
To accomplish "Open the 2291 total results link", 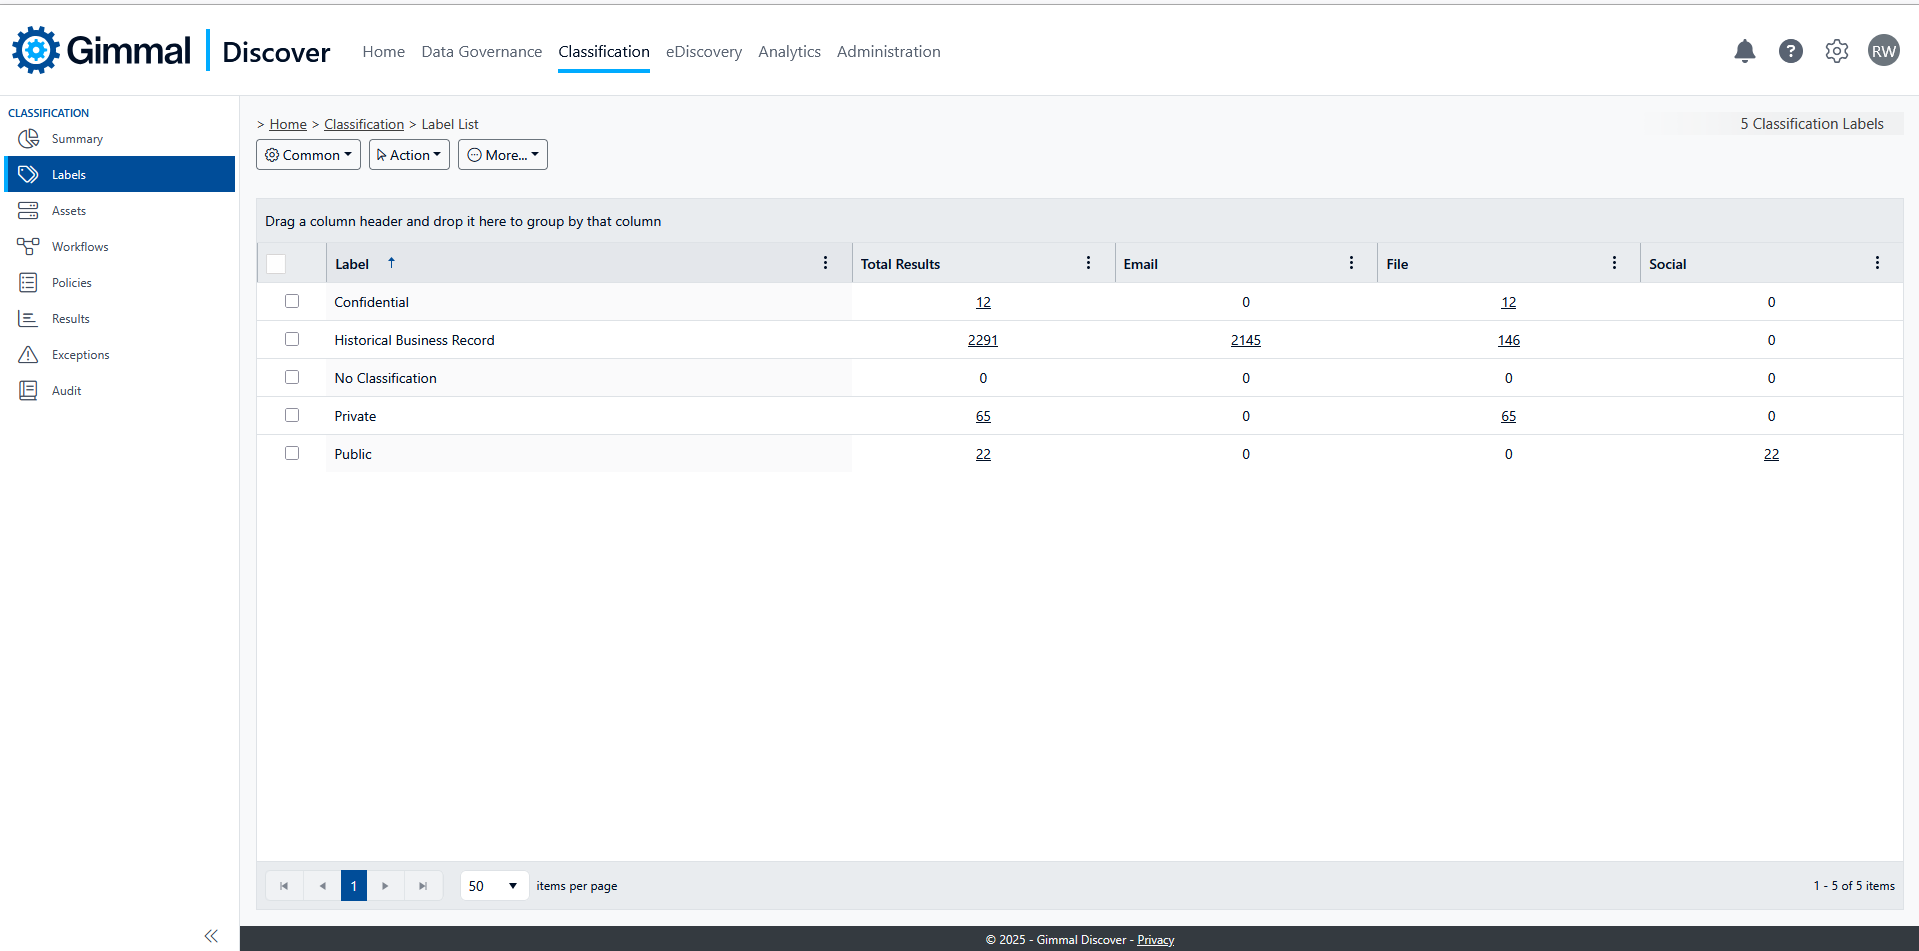I will pos(982,340).
